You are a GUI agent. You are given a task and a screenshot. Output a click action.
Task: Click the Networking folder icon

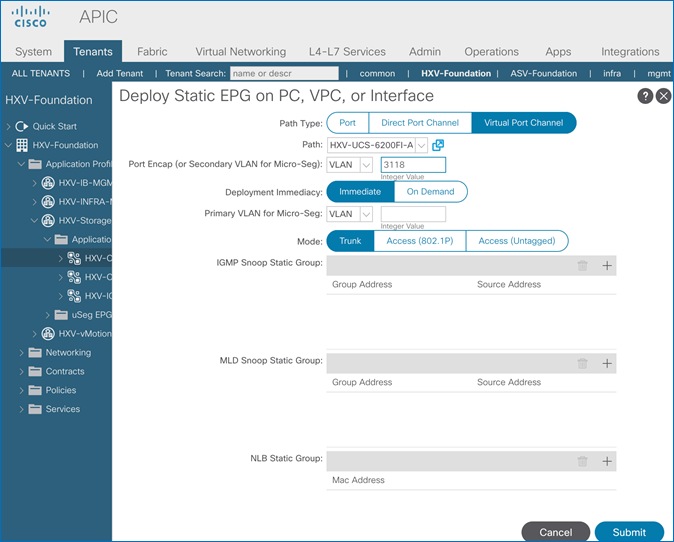(x=35, y=352)
